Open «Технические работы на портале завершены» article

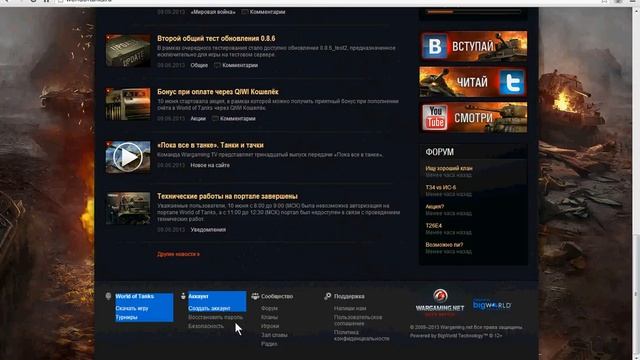227,196
